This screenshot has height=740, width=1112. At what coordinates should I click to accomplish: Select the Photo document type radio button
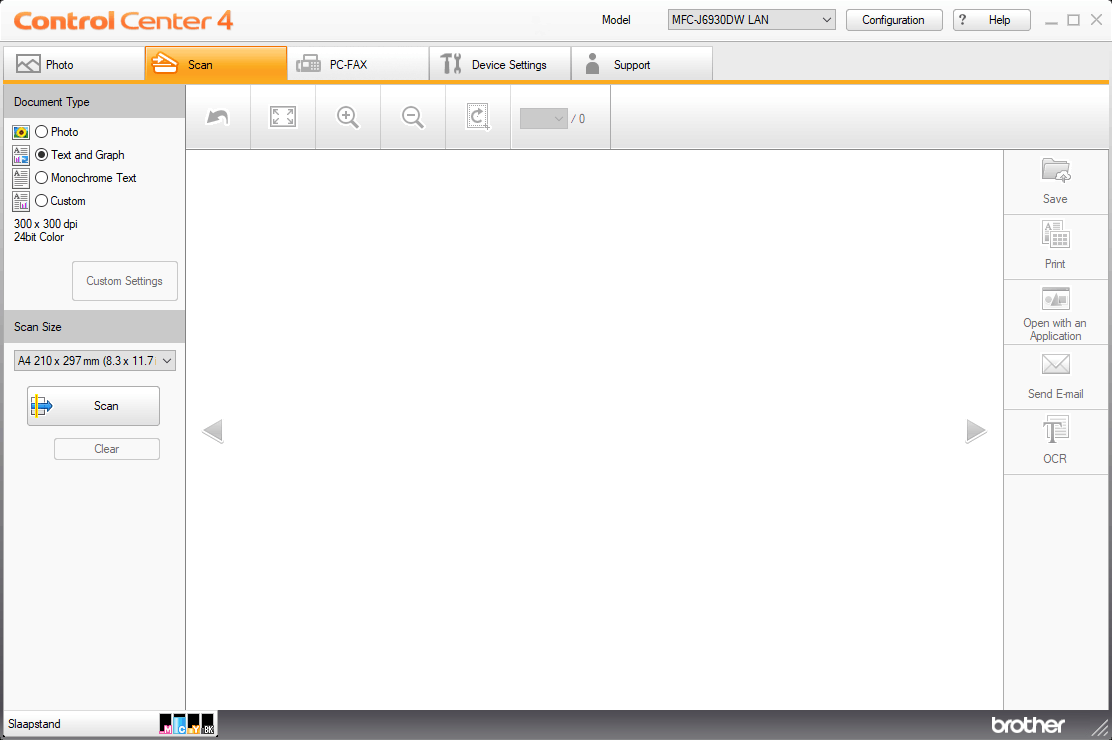tap(42, 132)
